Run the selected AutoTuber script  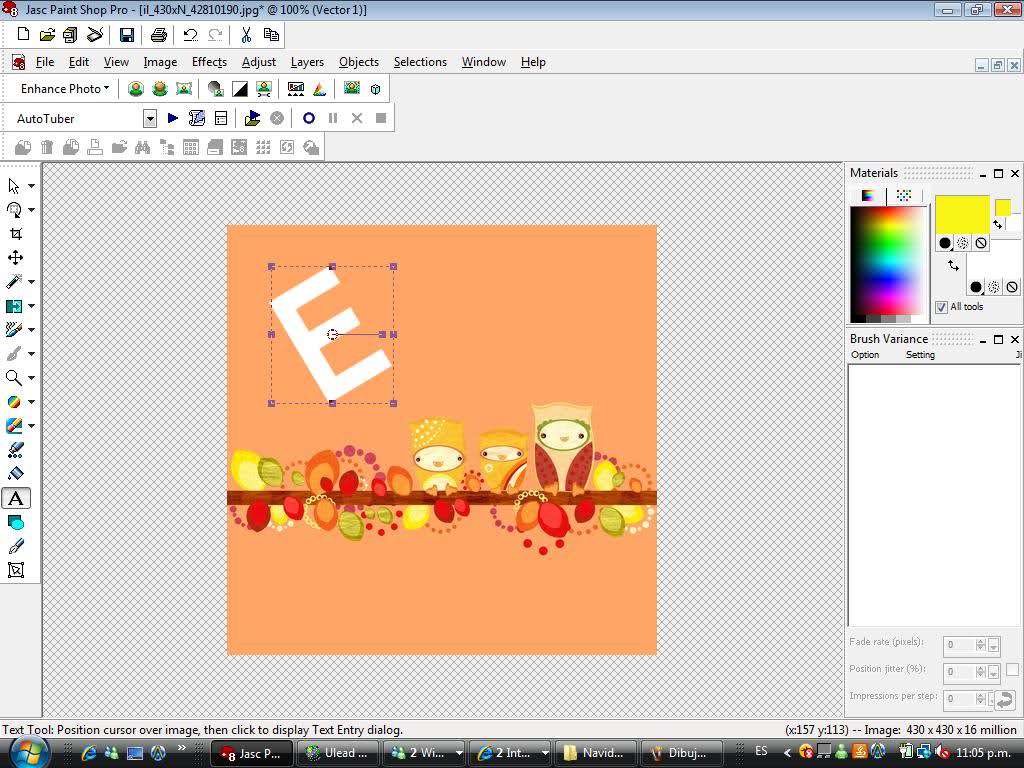click(172, 118)
